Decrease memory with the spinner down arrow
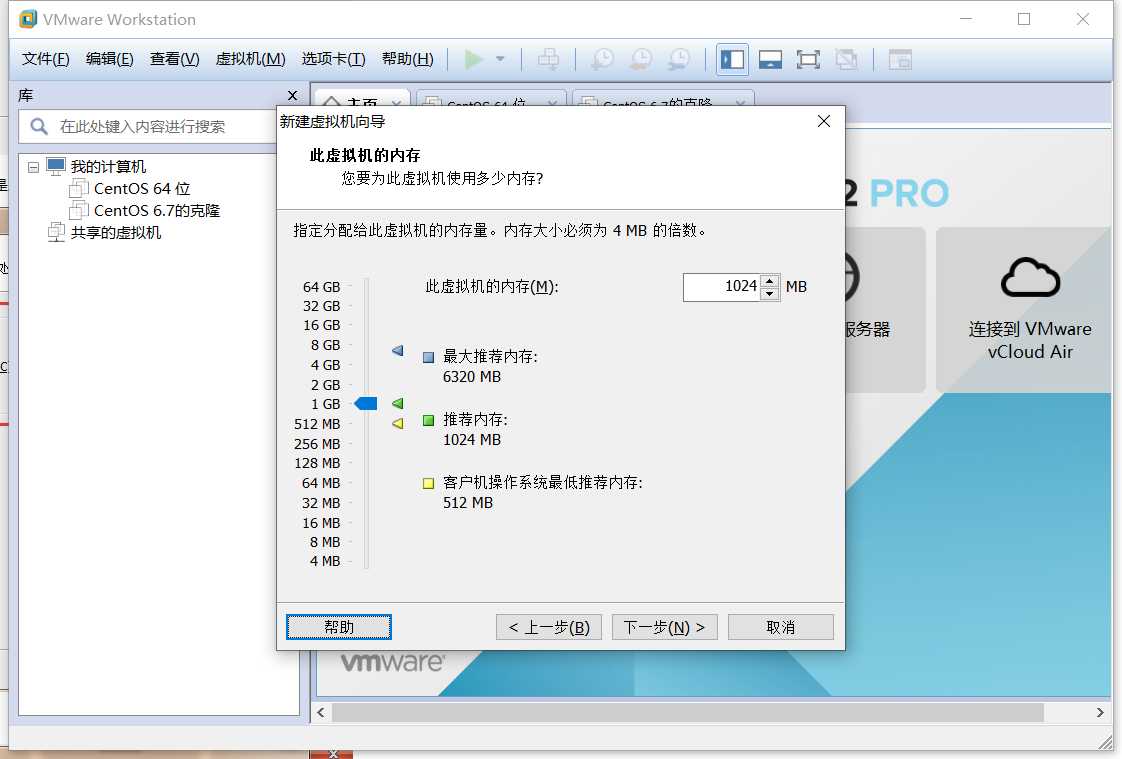 [769, 293]
